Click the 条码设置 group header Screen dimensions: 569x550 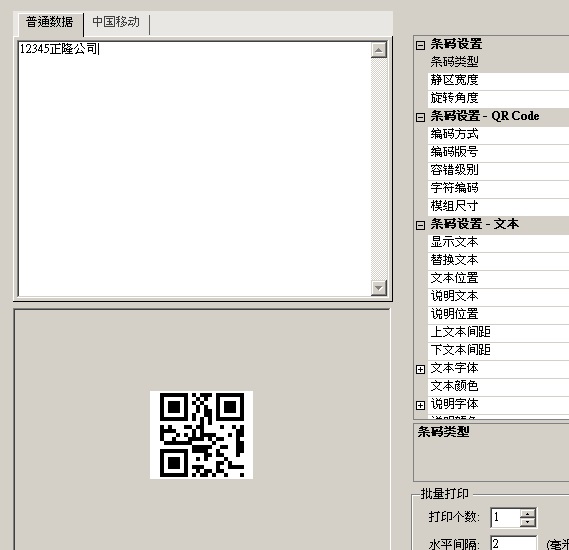(x=456, y=44)
